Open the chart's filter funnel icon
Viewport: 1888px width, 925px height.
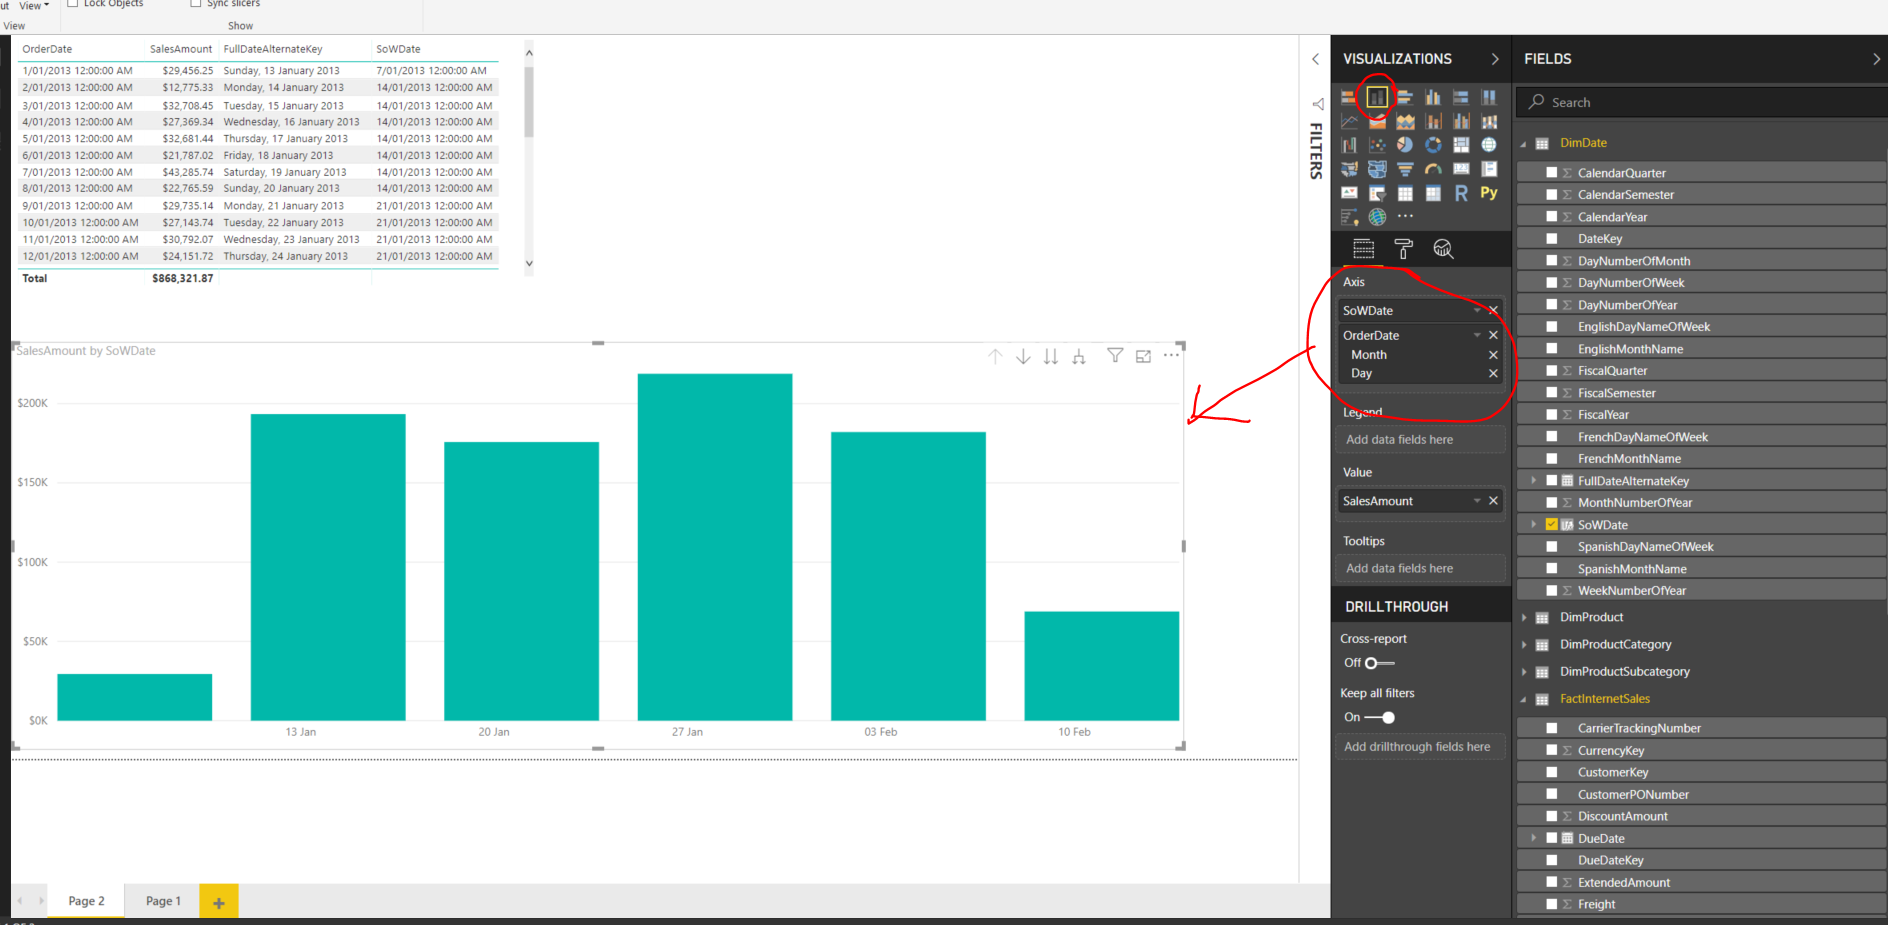click(1115, 355)
